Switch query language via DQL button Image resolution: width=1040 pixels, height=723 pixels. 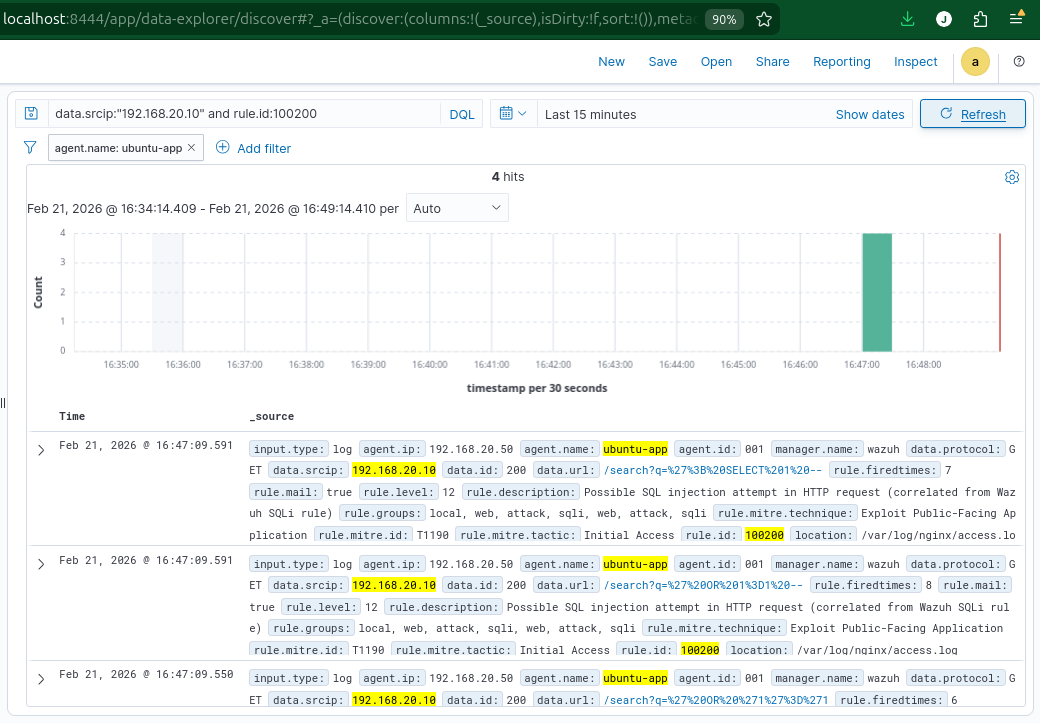[462, 114]
